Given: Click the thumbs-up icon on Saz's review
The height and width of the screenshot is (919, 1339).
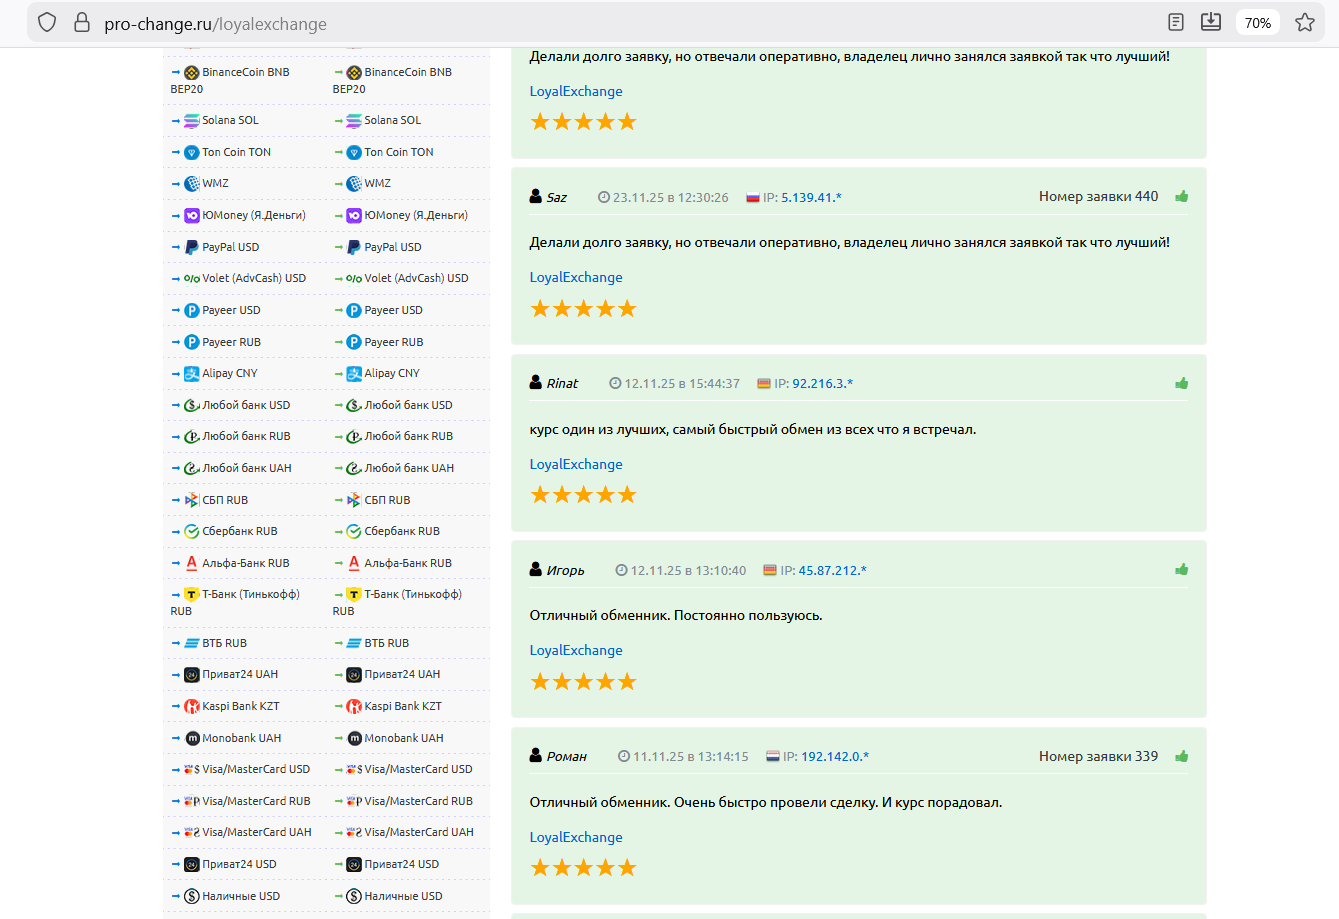Looking at the screenshot, I should click(1181, 197).
